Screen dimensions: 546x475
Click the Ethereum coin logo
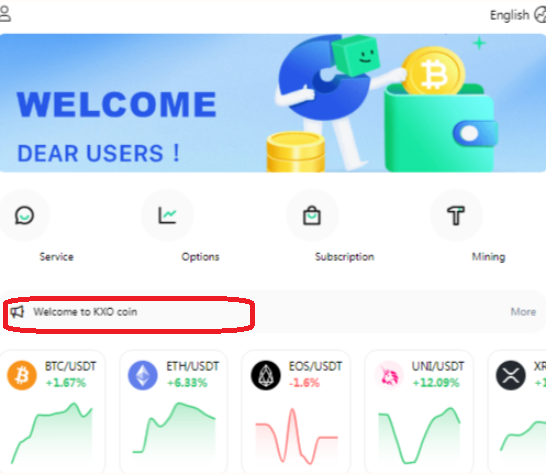(143, 375)
